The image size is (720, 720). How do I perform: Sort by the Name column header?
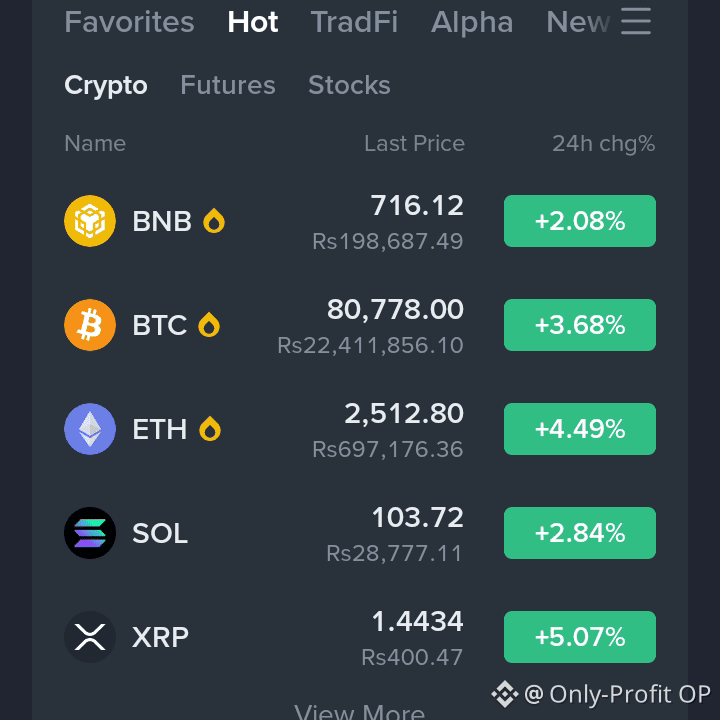coord(95,144)
